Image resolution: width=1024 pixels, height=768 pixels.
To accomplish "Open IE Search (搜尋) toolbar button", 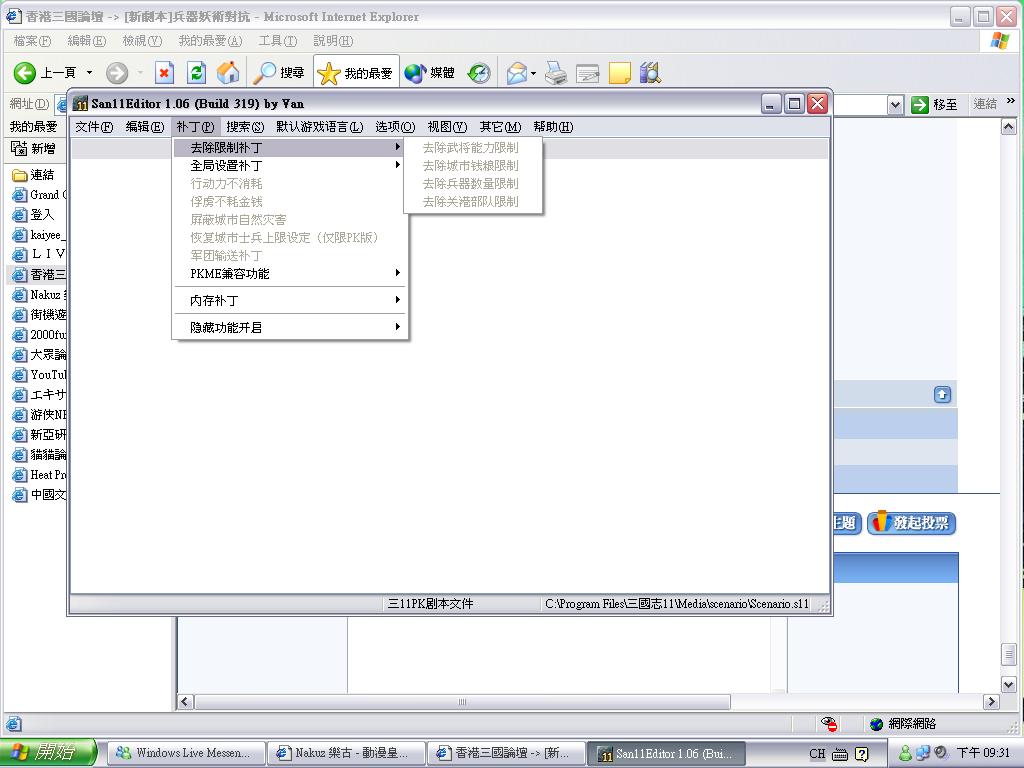I will [x=280, y=72].
